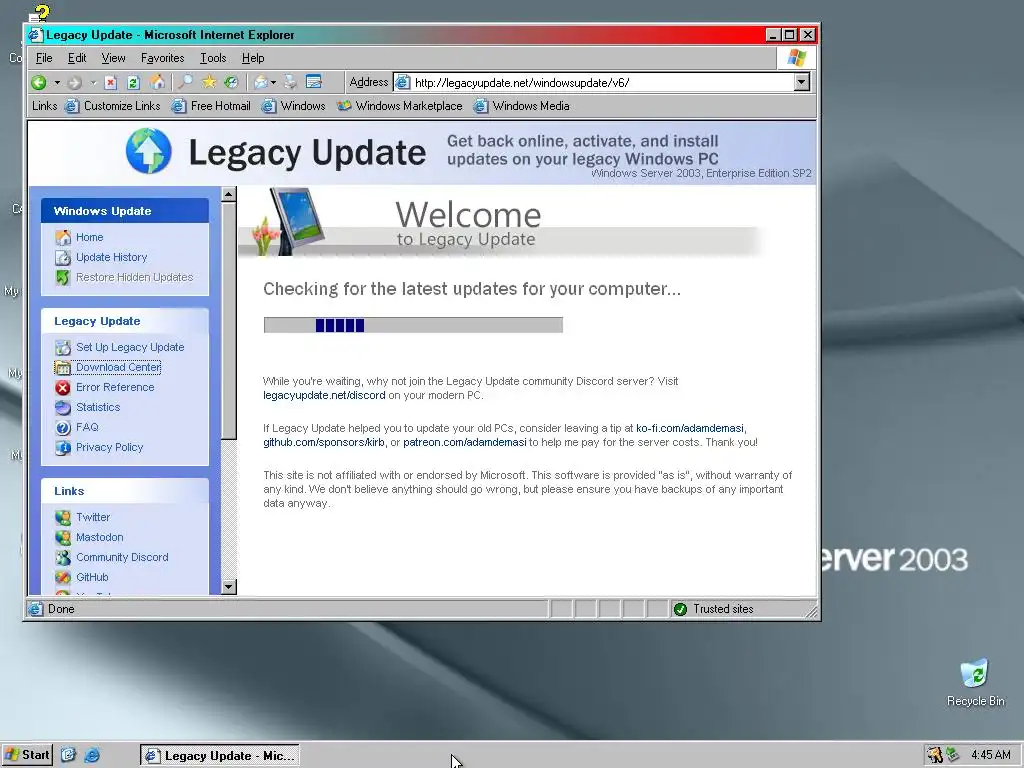Open Windows Media in Links bar
Viewport: 1024px width, 768px height.
point(521,106)
